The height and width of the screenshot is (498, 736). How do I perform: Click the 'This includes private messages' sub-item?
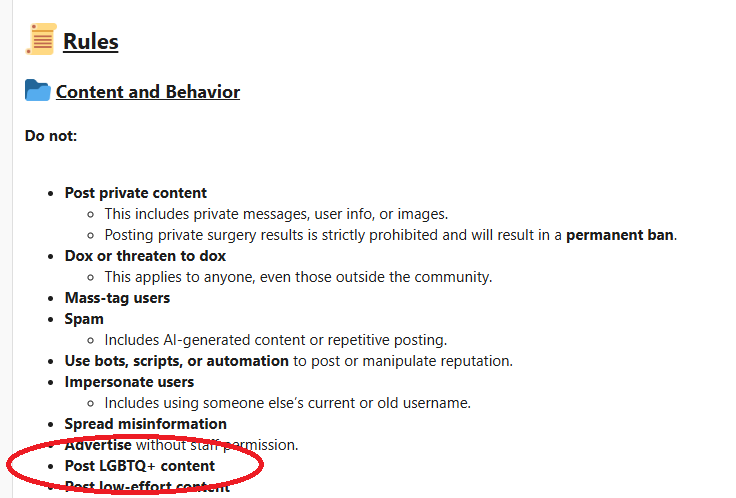click(276, 214)
